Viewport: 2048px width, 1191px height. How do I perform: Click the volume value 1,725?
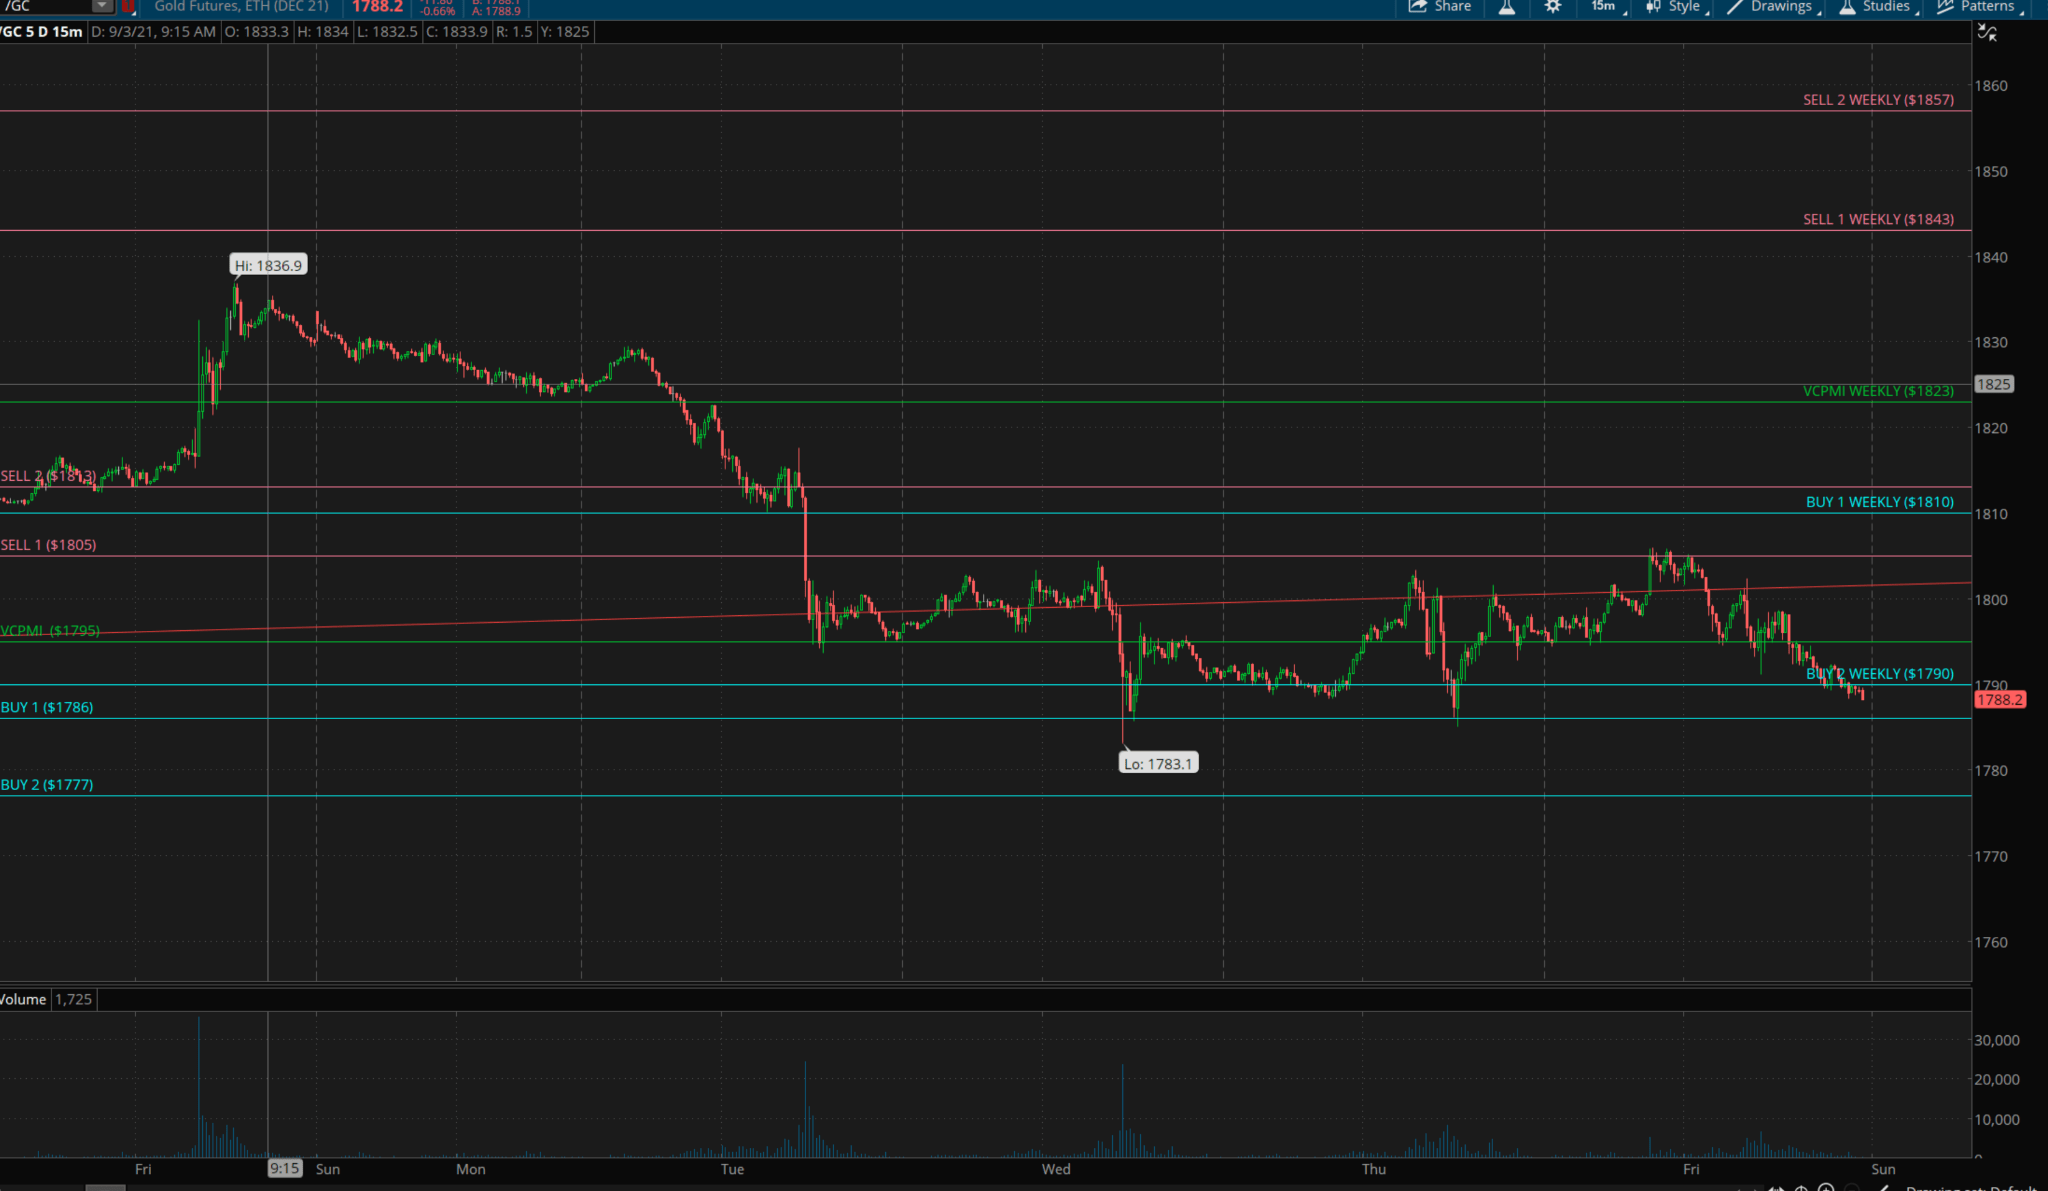(74, 999)
